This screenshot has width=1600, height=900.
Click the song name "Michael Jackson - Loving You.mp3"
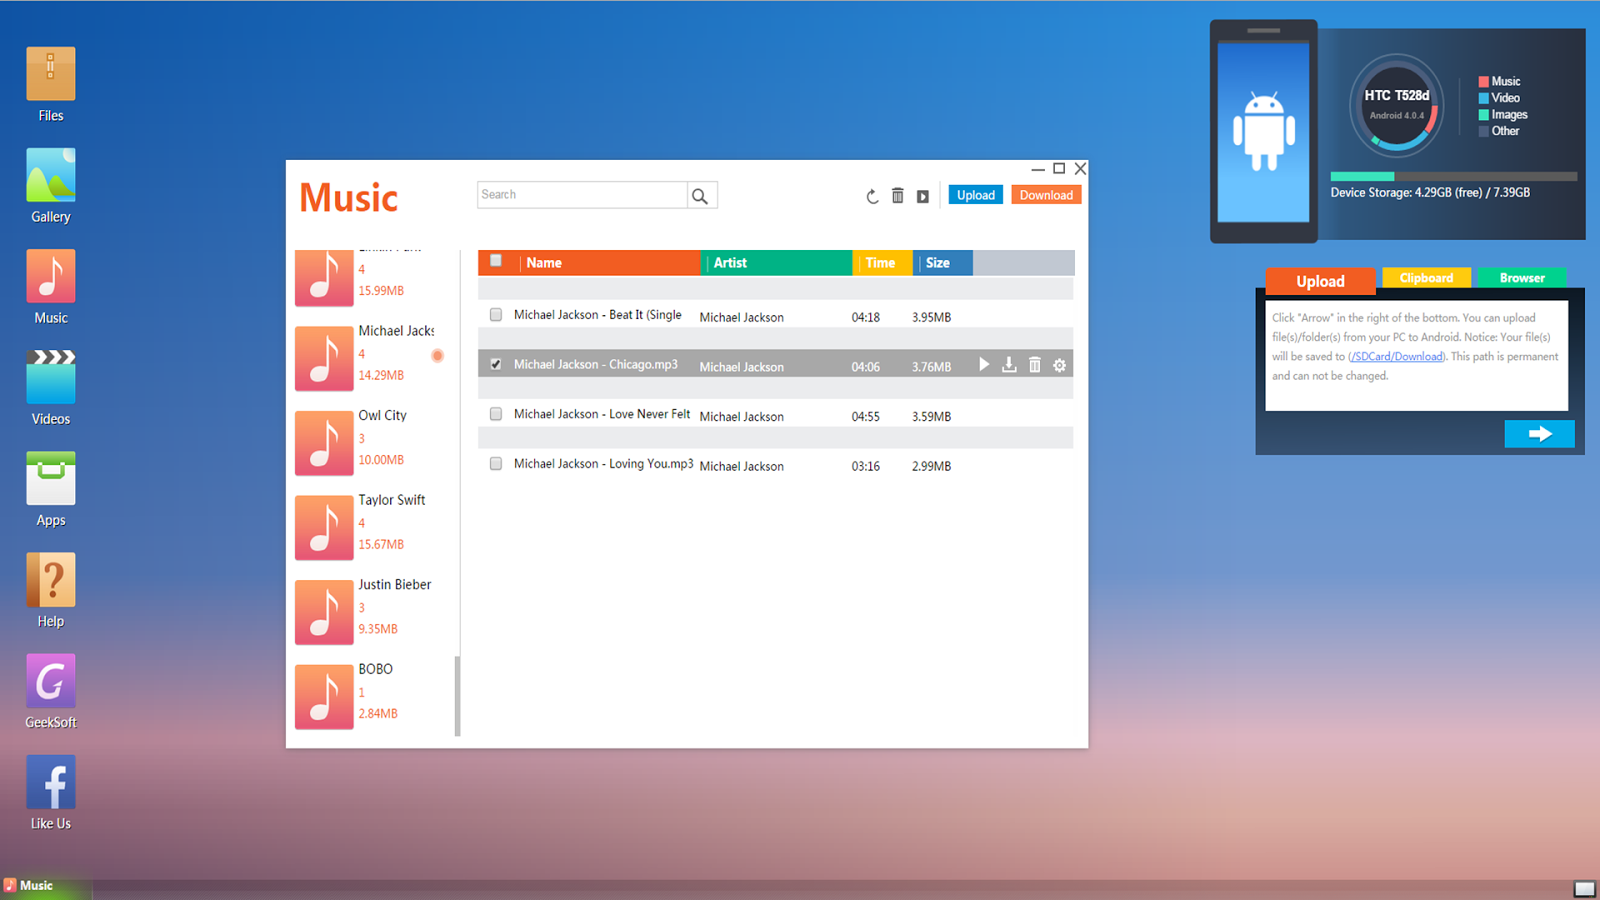(x=604, y=464)
